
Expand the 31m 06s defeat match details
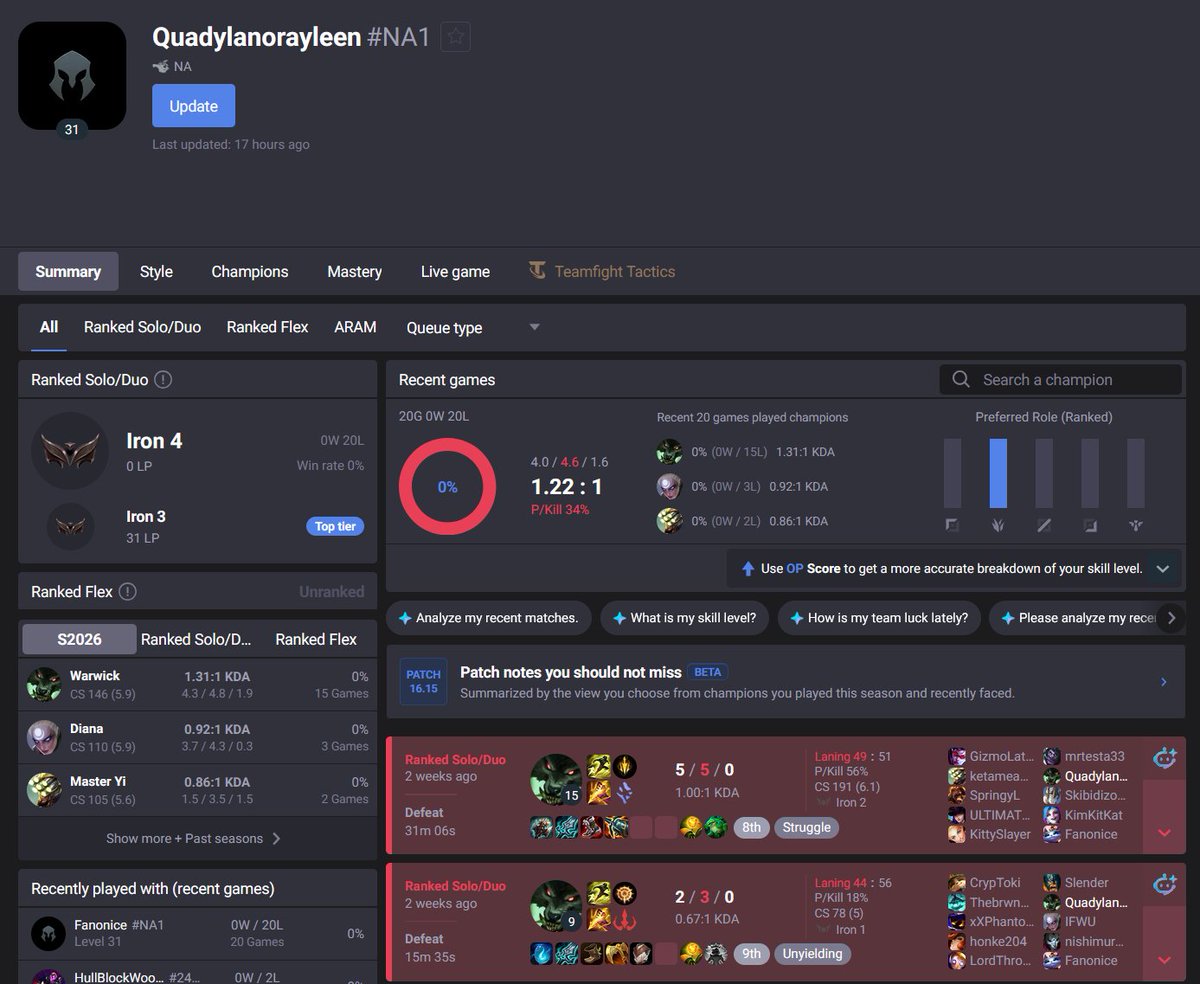[x=1164, y=833]
